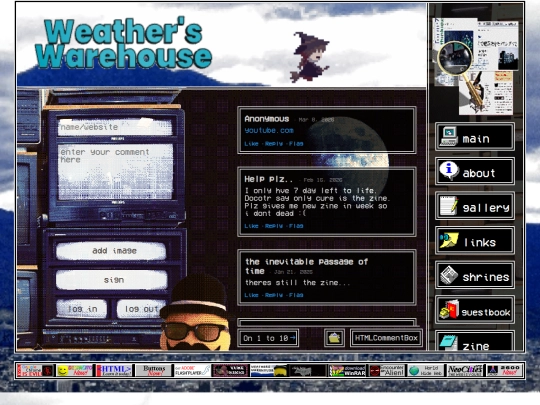Open the zine page with teal notebook icon
This screenshot has width=540, height=405.
click(475, 341)
